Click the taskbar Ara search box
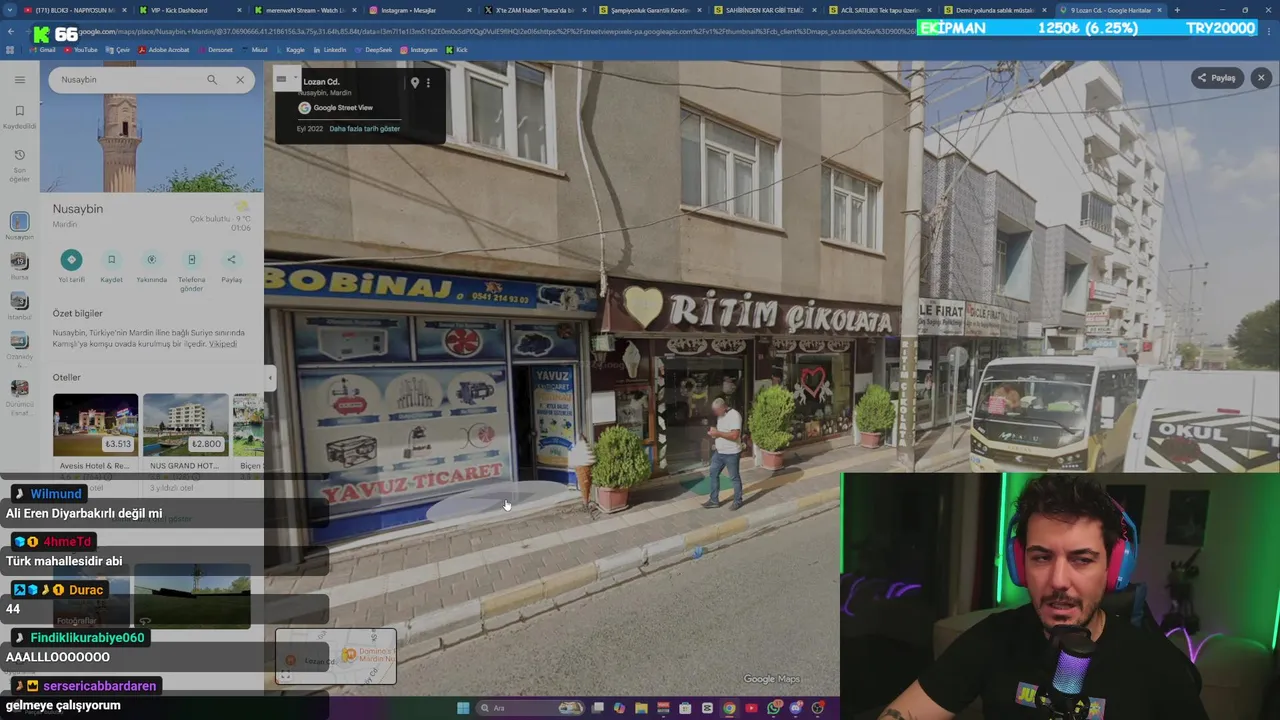The image size is (1280, 720). coord(530,708)
